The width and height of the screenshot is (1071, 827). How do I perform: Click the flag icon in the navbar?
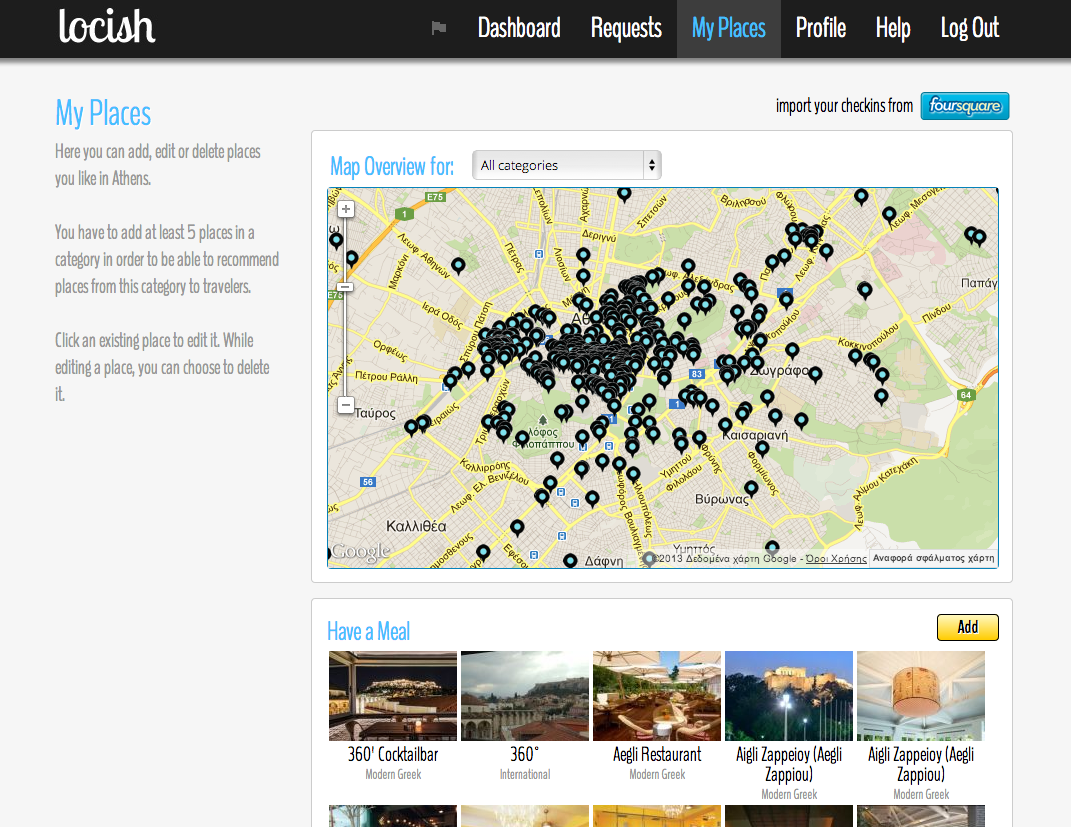coord(438,28)
